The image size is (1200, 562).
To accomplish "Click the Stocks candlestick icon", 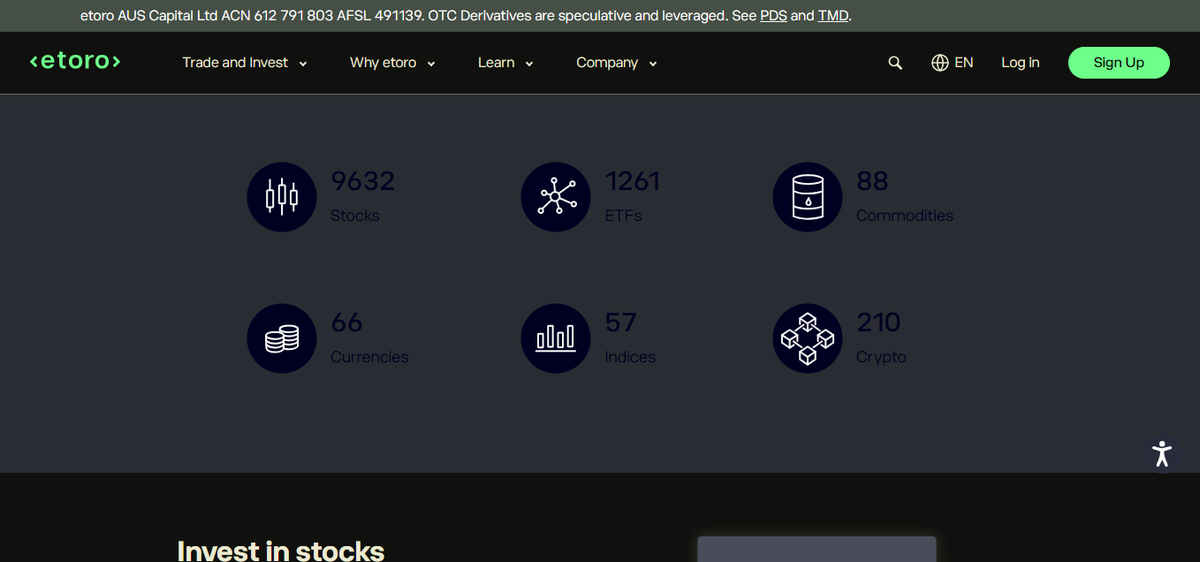I will 282,196.
